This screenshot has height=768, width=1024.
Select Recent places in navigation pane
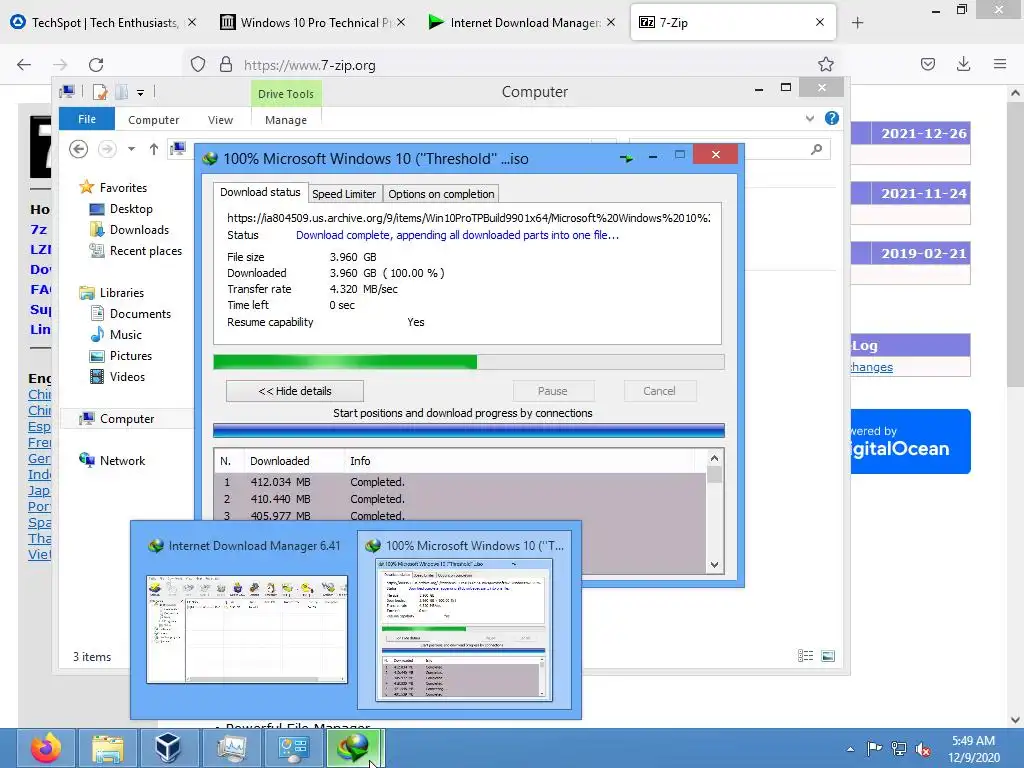pyautogui.click(x=145, y=251)
